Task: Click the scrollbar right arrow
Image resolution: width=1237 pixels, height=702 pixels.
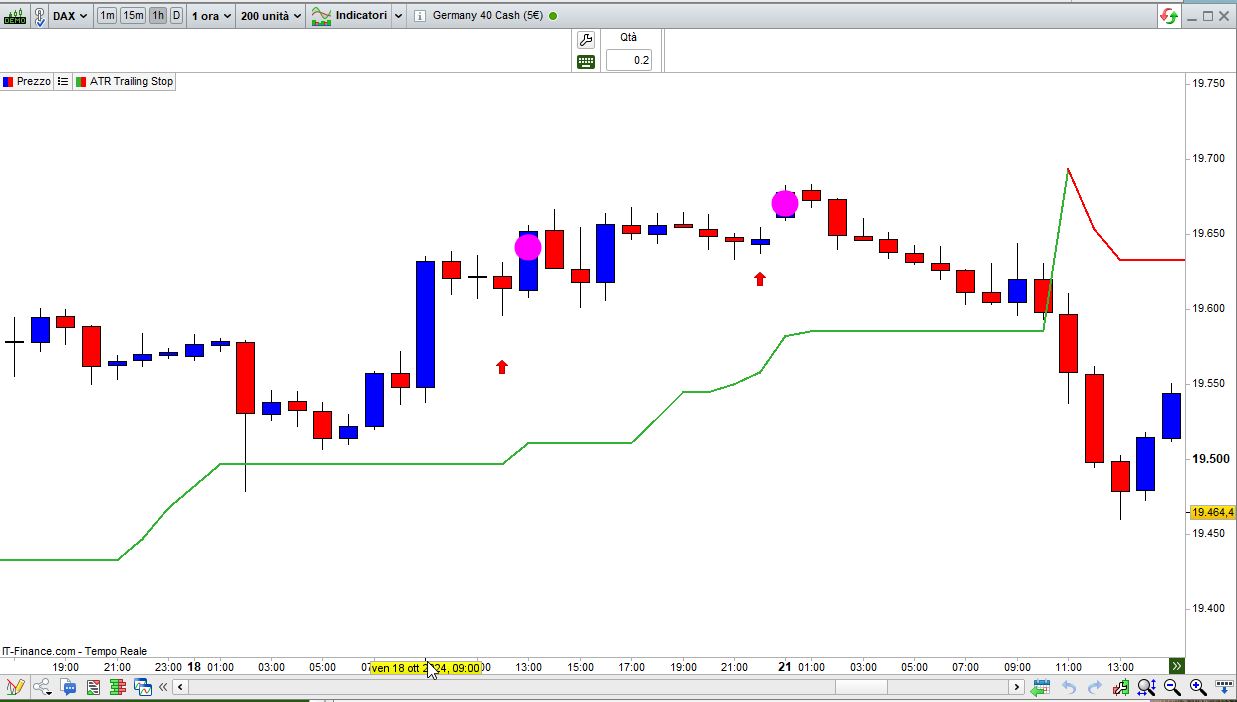Action: tap(1016, 687)
